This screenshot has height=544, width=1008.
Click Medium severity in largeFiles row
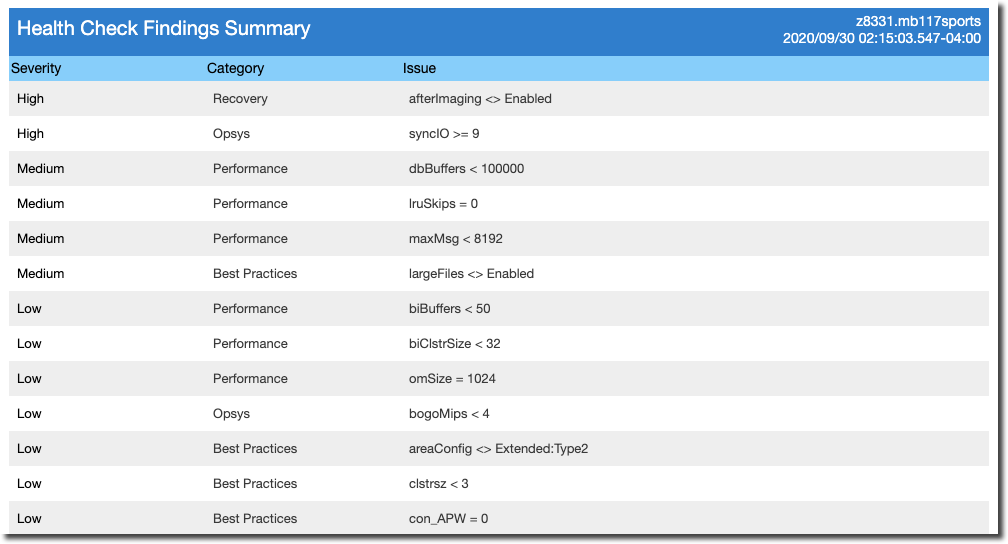(40, 273)
